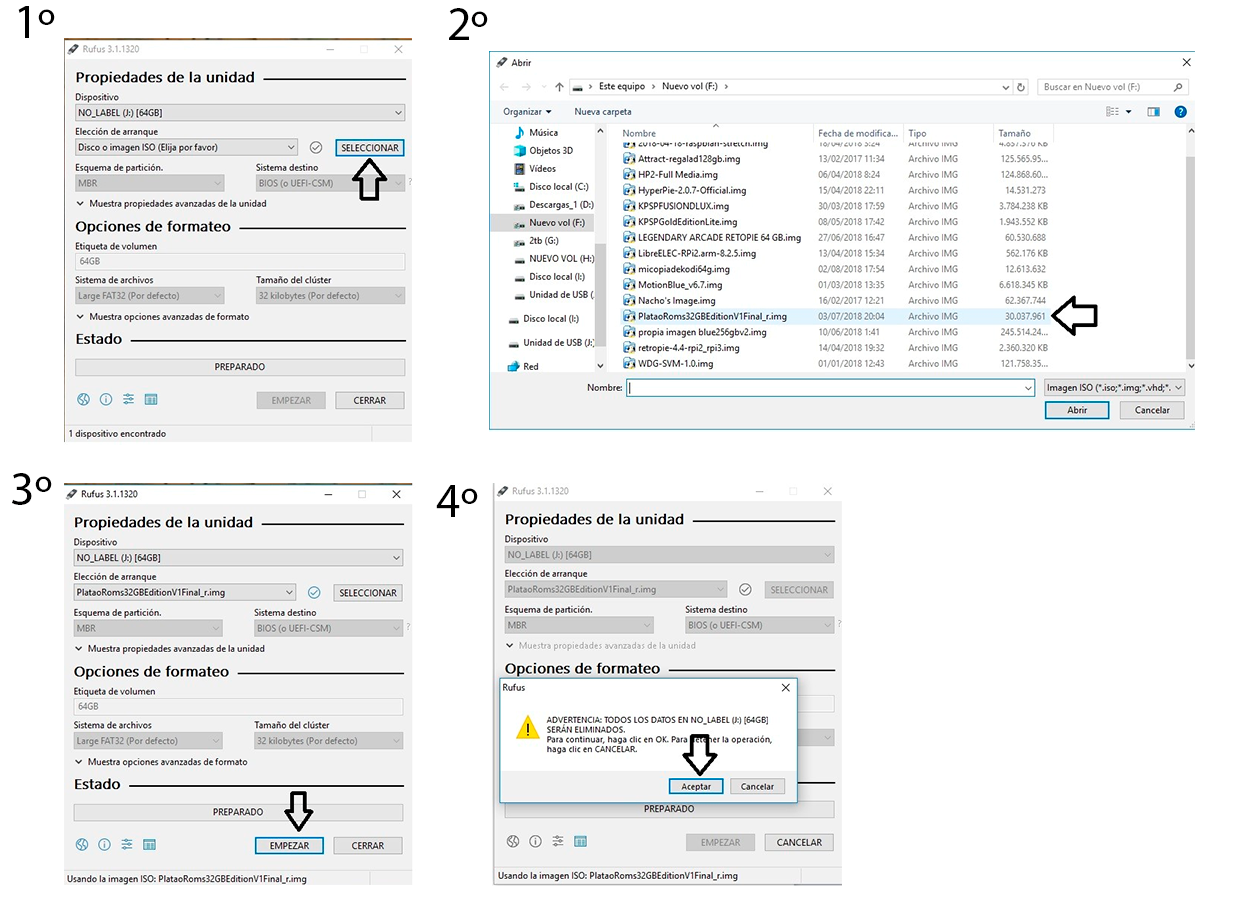Open language globe icon in step 3 Rufus window
The width and height of the screenshot is (1236, 923).
pos(82,845)
